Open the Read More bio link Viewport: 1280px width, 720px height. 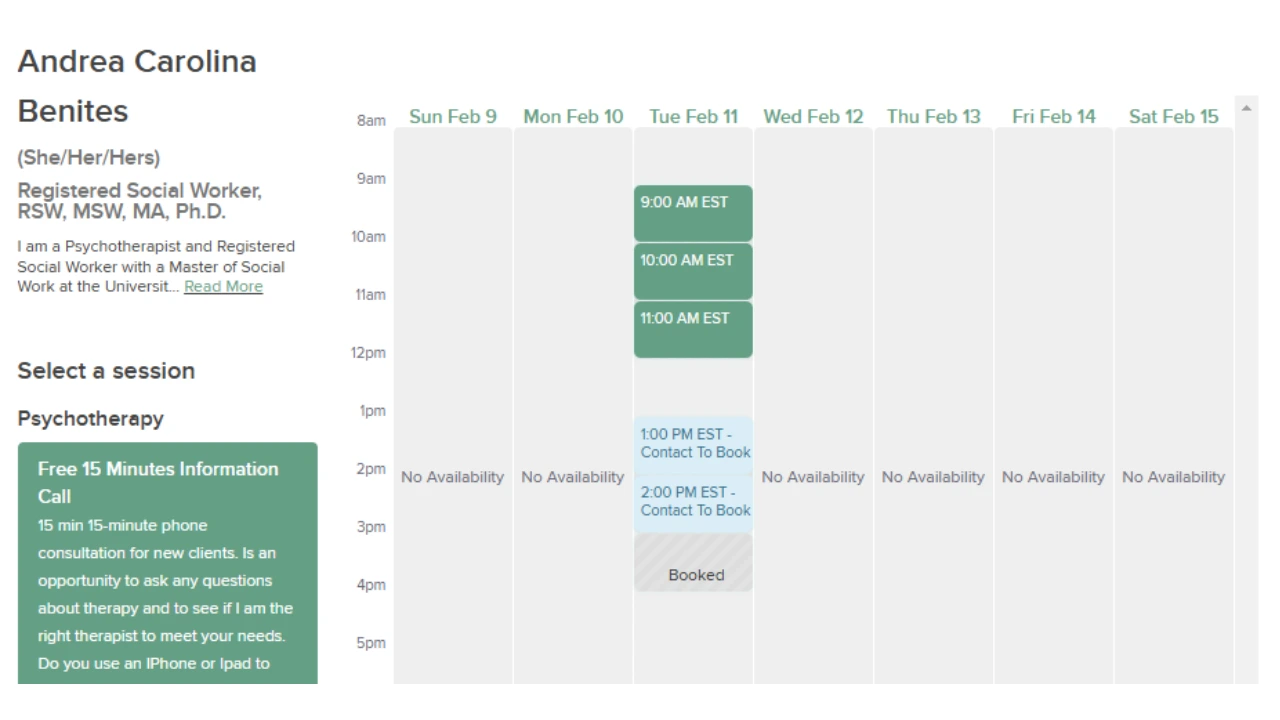tap(223, 287)
